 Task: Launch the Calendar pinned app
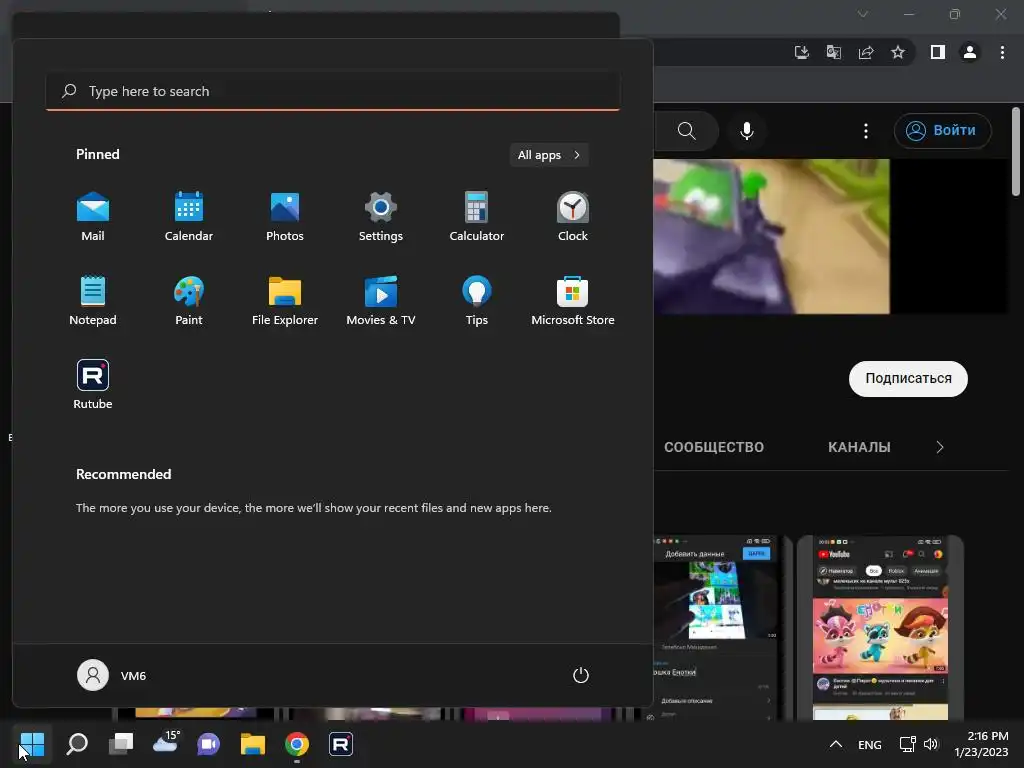click(189, 217)
